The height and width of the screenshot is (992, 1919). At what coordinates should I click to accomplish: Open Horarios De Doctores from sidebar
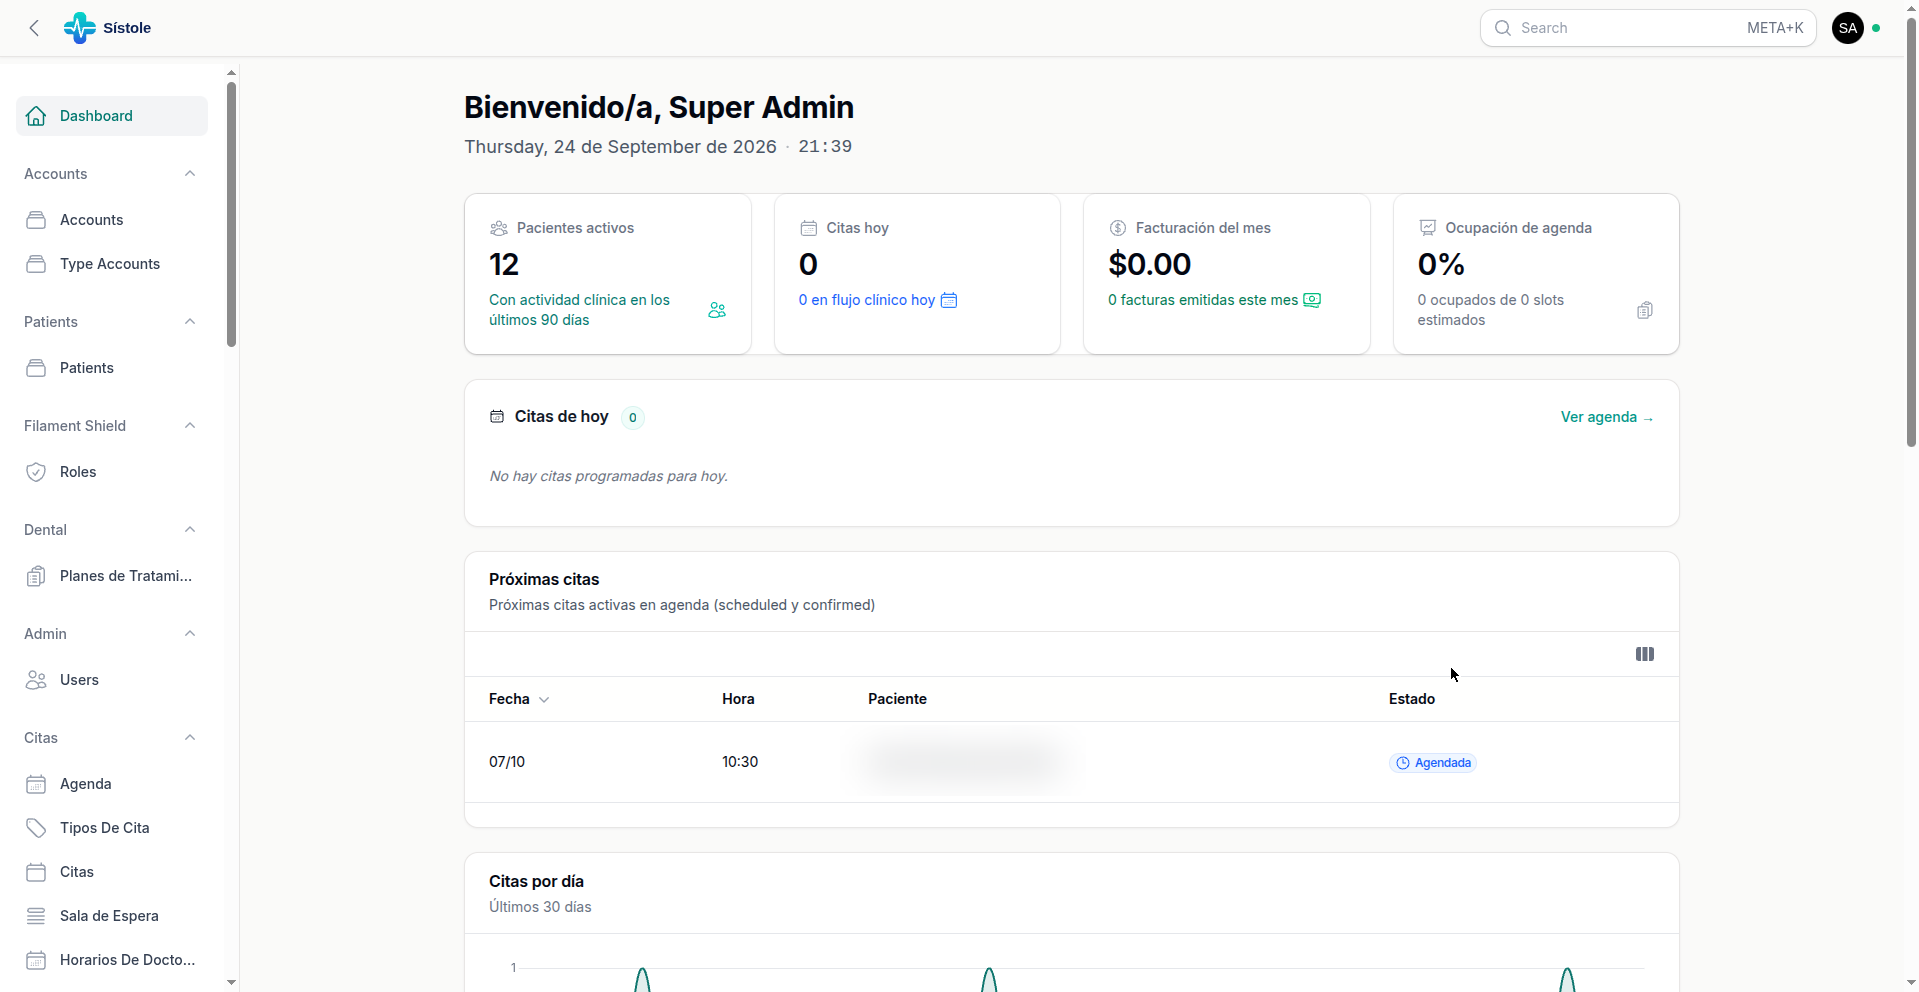(x=112, y=960)
